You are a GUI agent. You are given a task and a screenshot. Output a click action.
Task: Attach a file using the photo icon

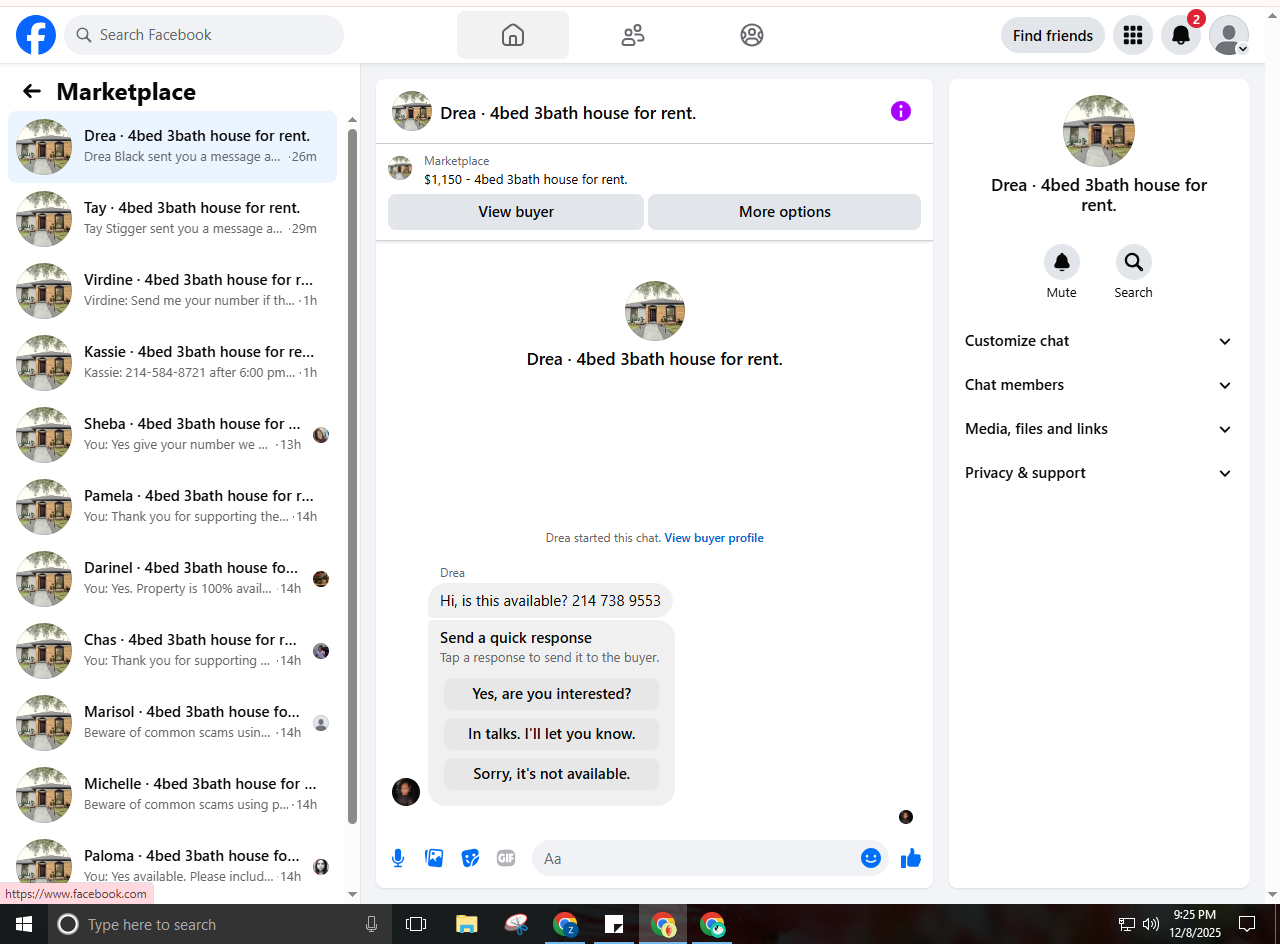click(434, 858)
